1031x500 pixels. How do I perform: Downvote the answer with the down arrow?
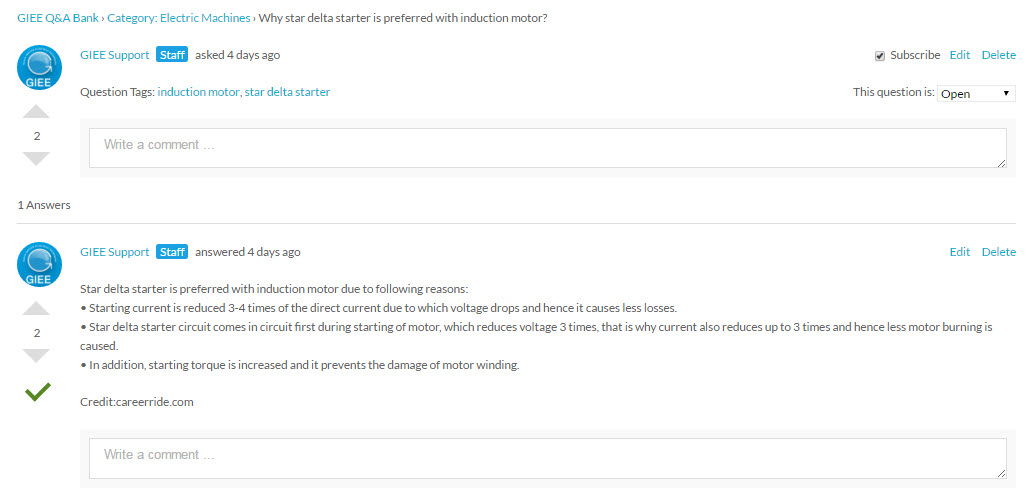tap(36, 356)
